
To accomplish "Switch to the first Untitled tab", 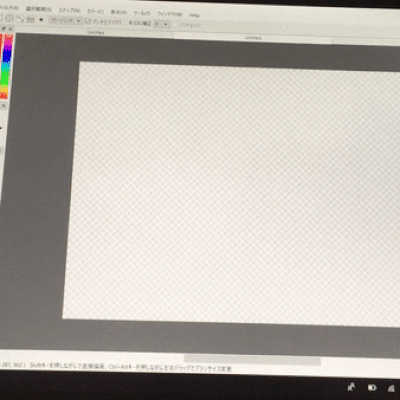I will point(96,33).
